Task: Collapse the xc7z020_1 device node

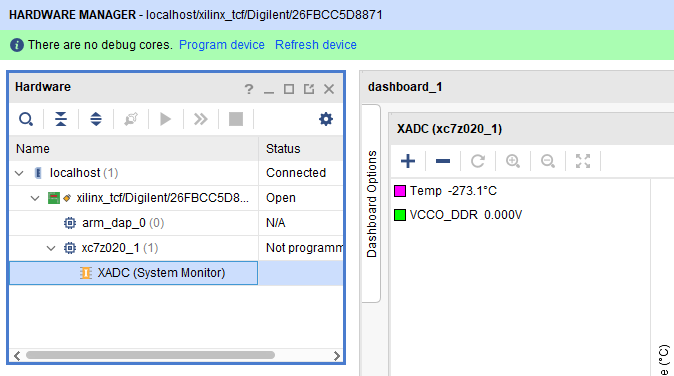Action: click(x=51, y=248)
